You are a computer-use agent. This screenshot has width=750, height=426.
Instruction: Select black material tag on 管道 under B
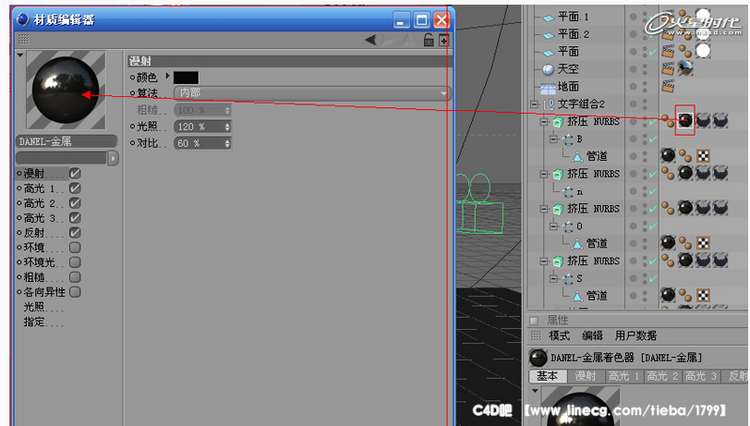[668, 155]
